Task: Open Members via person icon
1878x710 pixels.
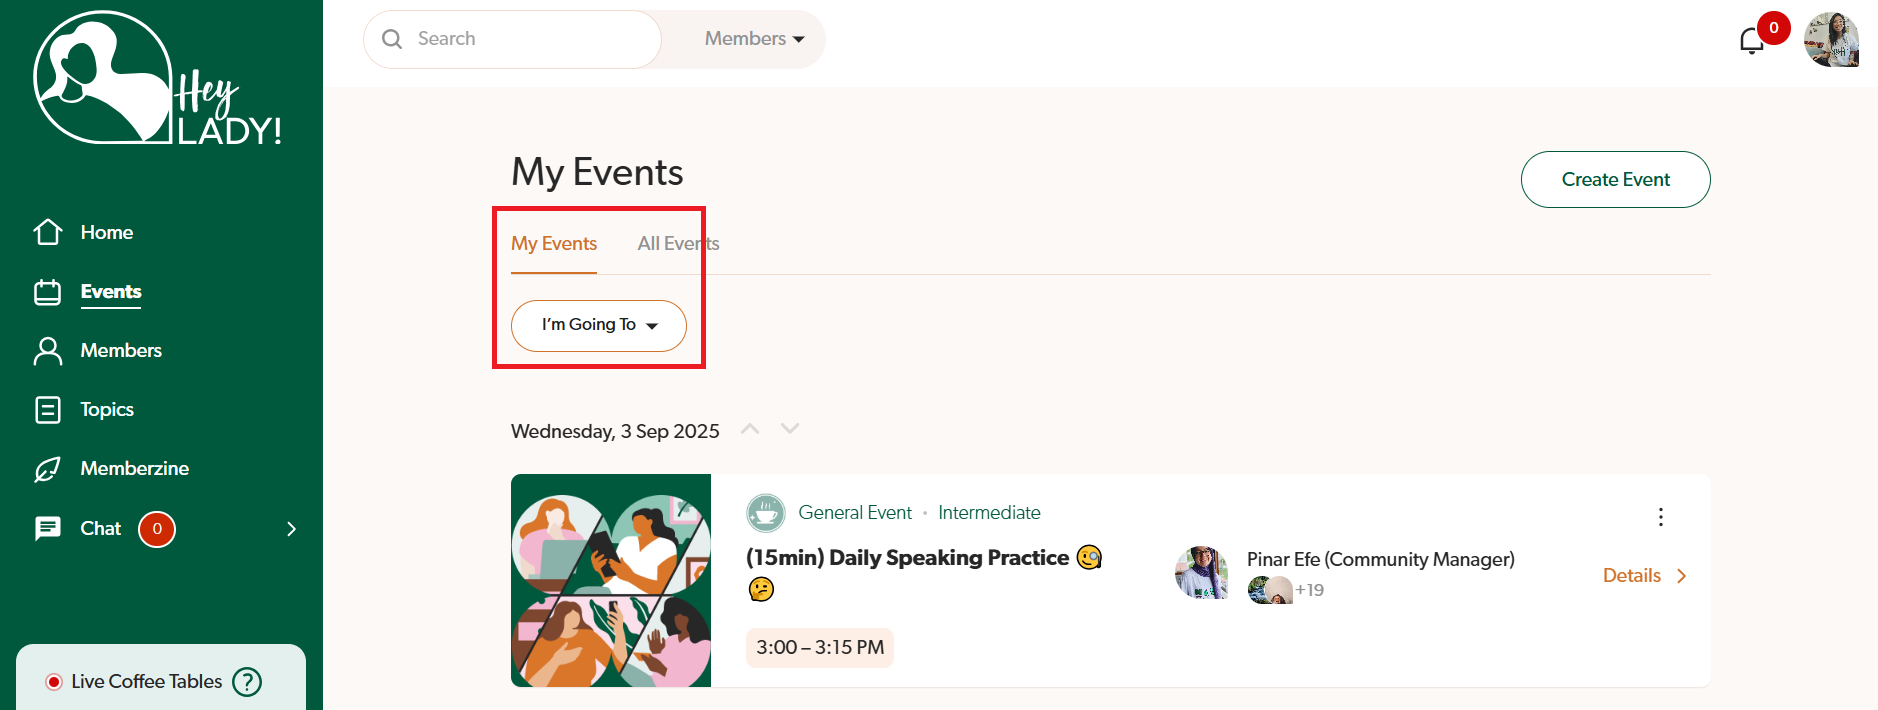Action: 48,351
